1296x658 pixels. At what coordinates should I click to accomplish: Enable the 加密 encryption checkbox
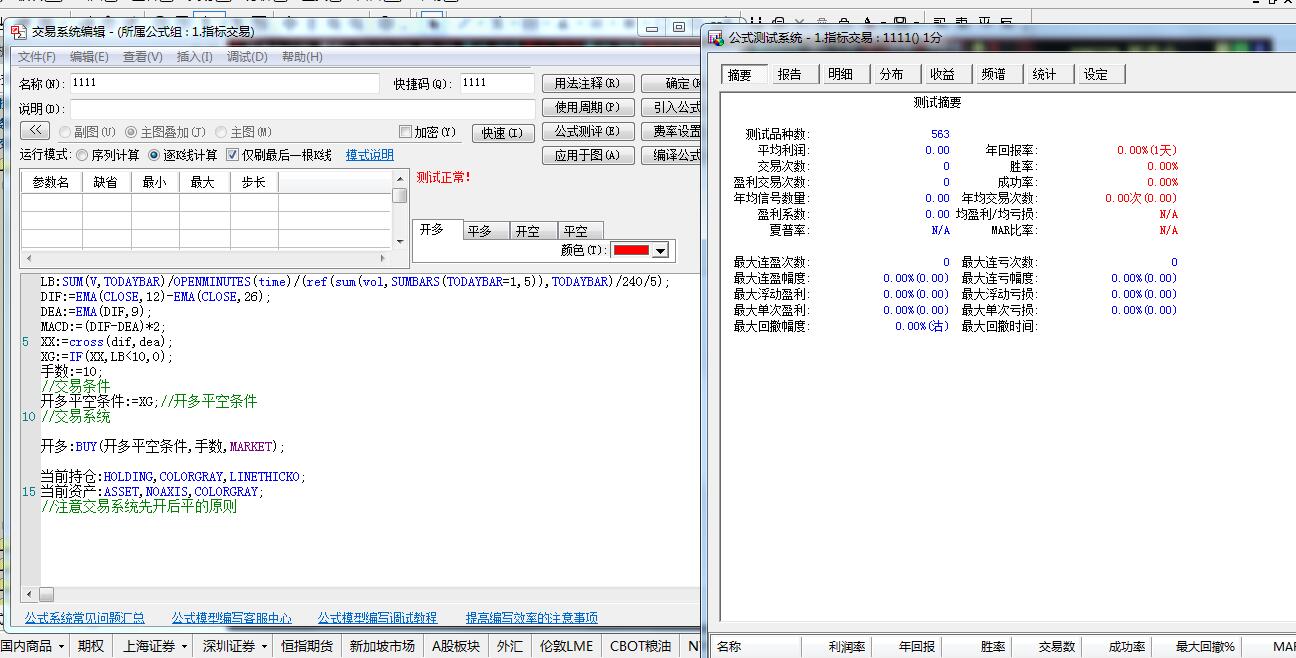[x=405, y=132]
